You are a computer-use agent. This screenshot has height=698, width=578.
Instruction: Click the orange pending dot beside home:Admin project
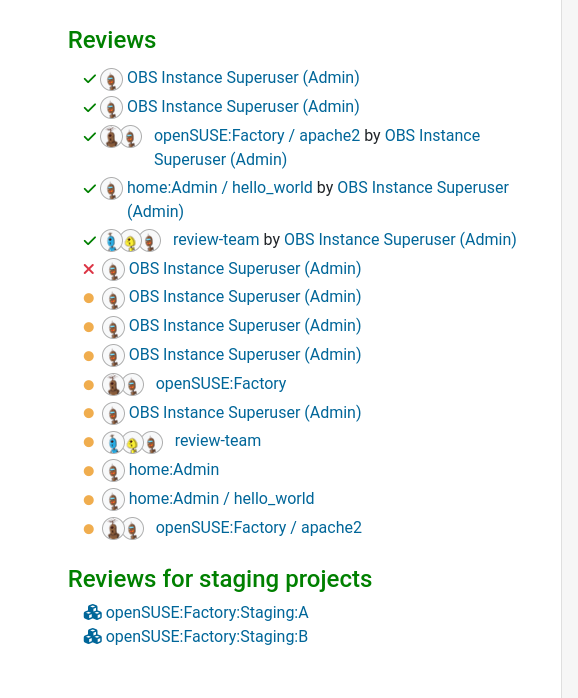click(89, 471)
